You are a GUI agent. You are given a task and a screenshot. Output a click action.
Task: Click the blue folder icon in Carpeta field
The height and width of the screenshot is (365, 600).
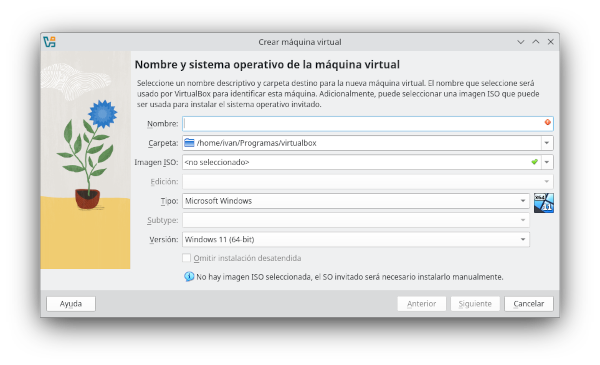189,143
